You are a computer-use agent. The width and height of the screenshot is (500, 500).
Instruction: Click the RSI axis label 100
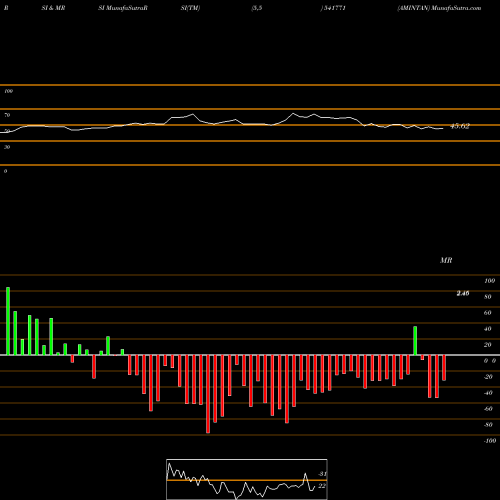tap(9, 91)
